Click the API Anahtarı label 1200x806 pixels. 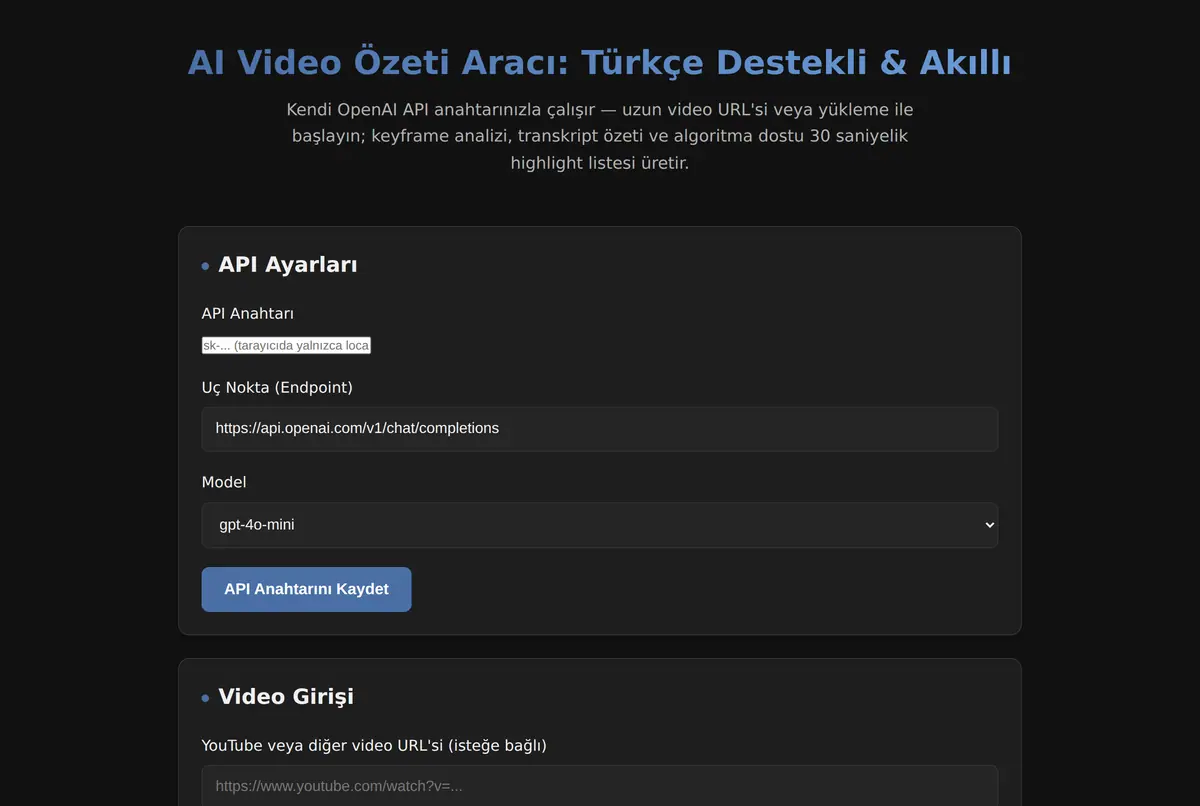[248, 314]
